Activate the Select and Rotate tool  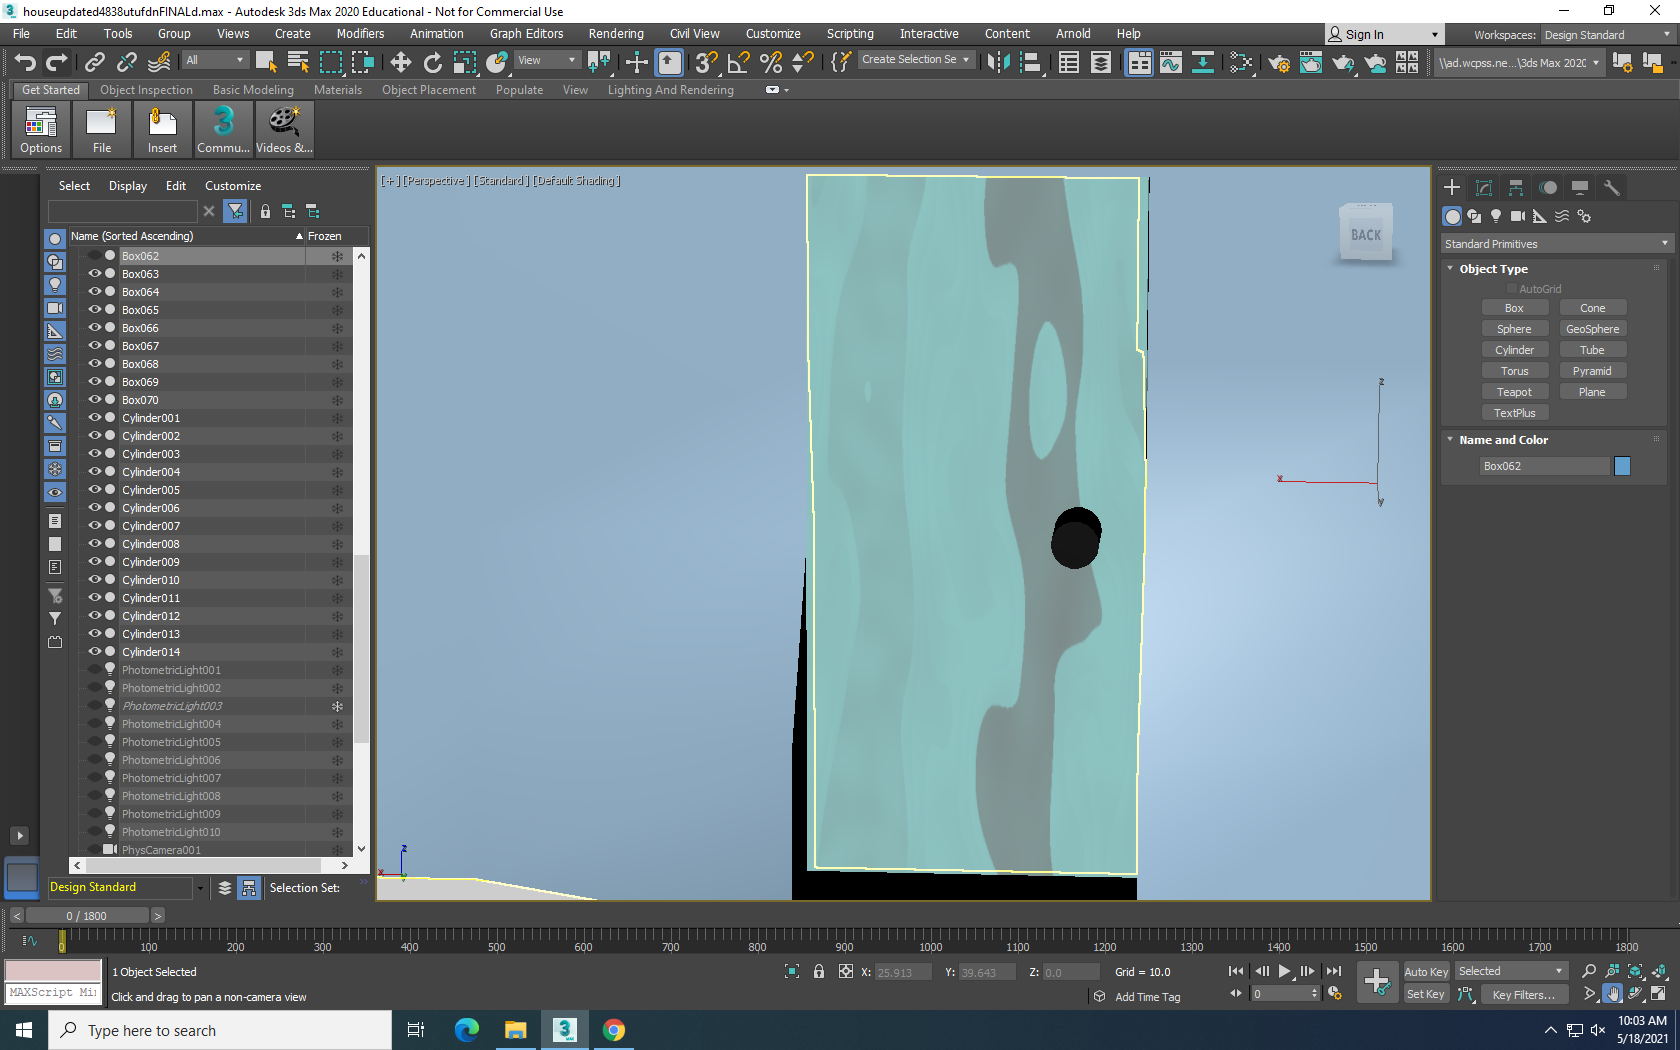433,62
